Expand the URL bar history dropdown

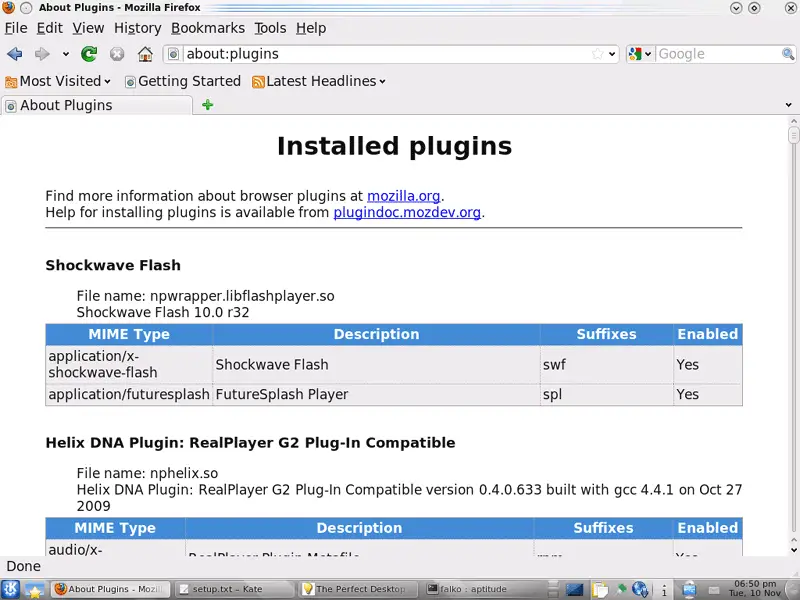[x=613, y=54]
